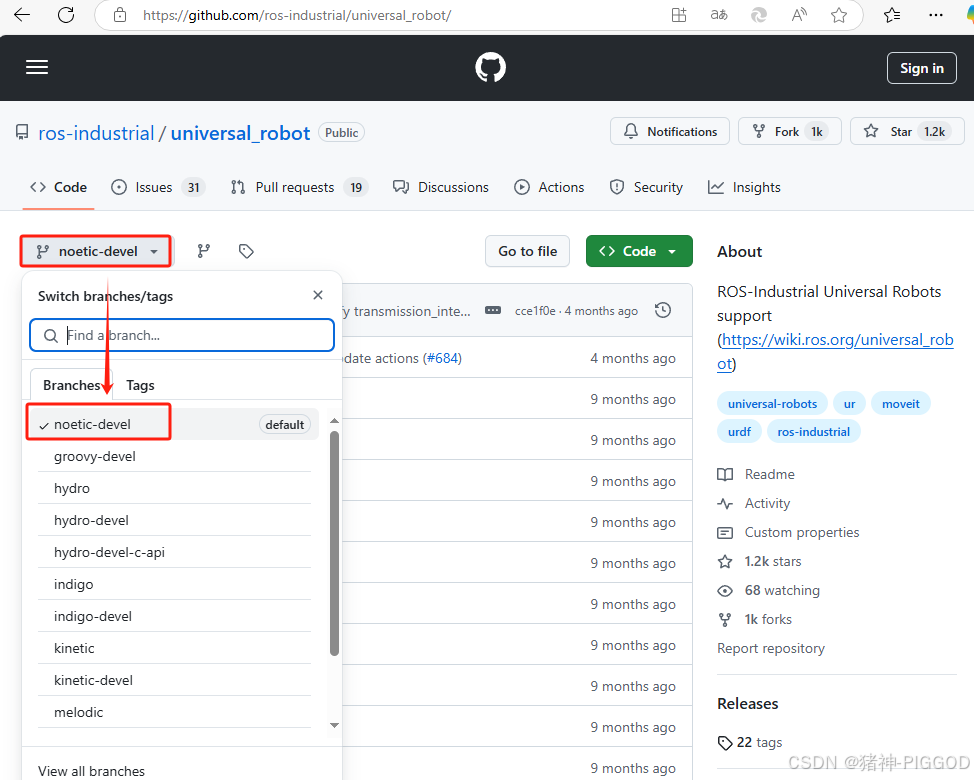Click the tags icon next to the branch selector
This screenshot has height=780, width=974.
coord(246,251)
